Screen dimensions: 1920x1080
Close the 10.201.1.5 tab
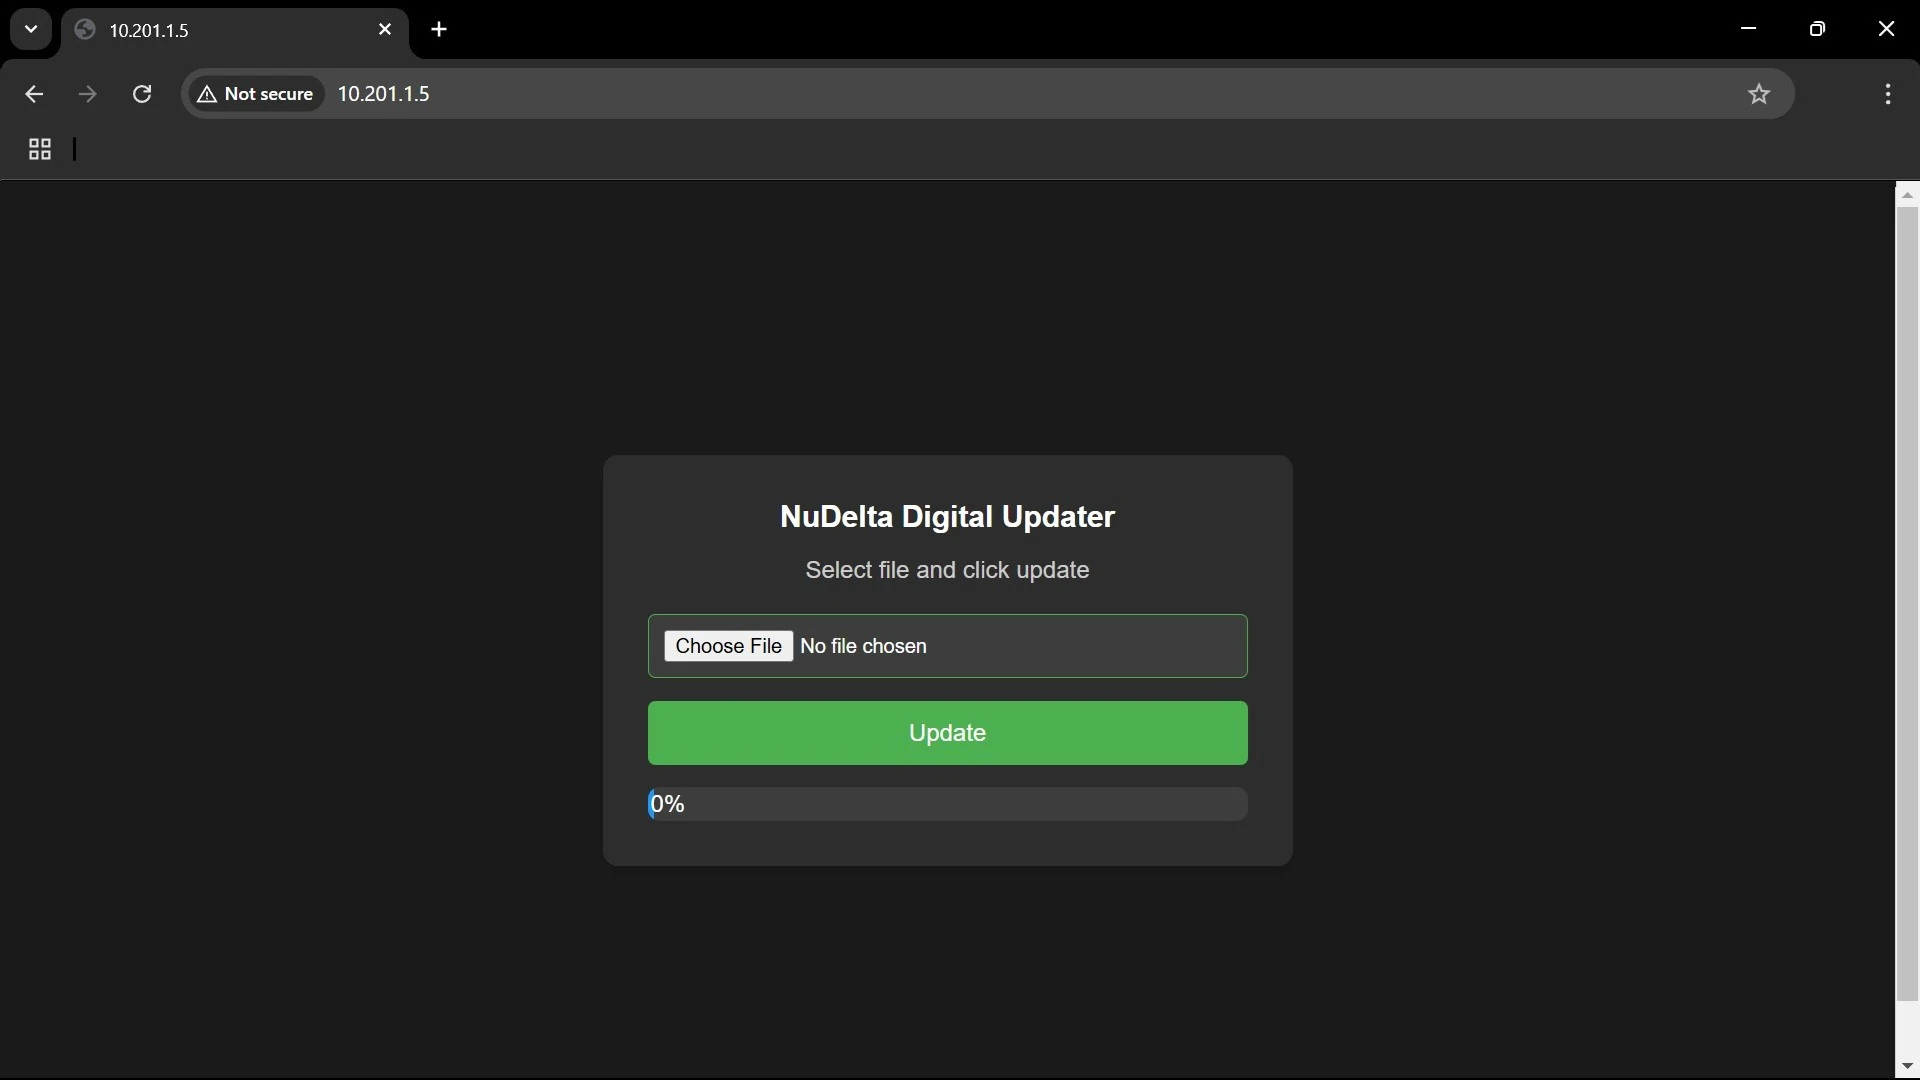[x=385, y=30]
